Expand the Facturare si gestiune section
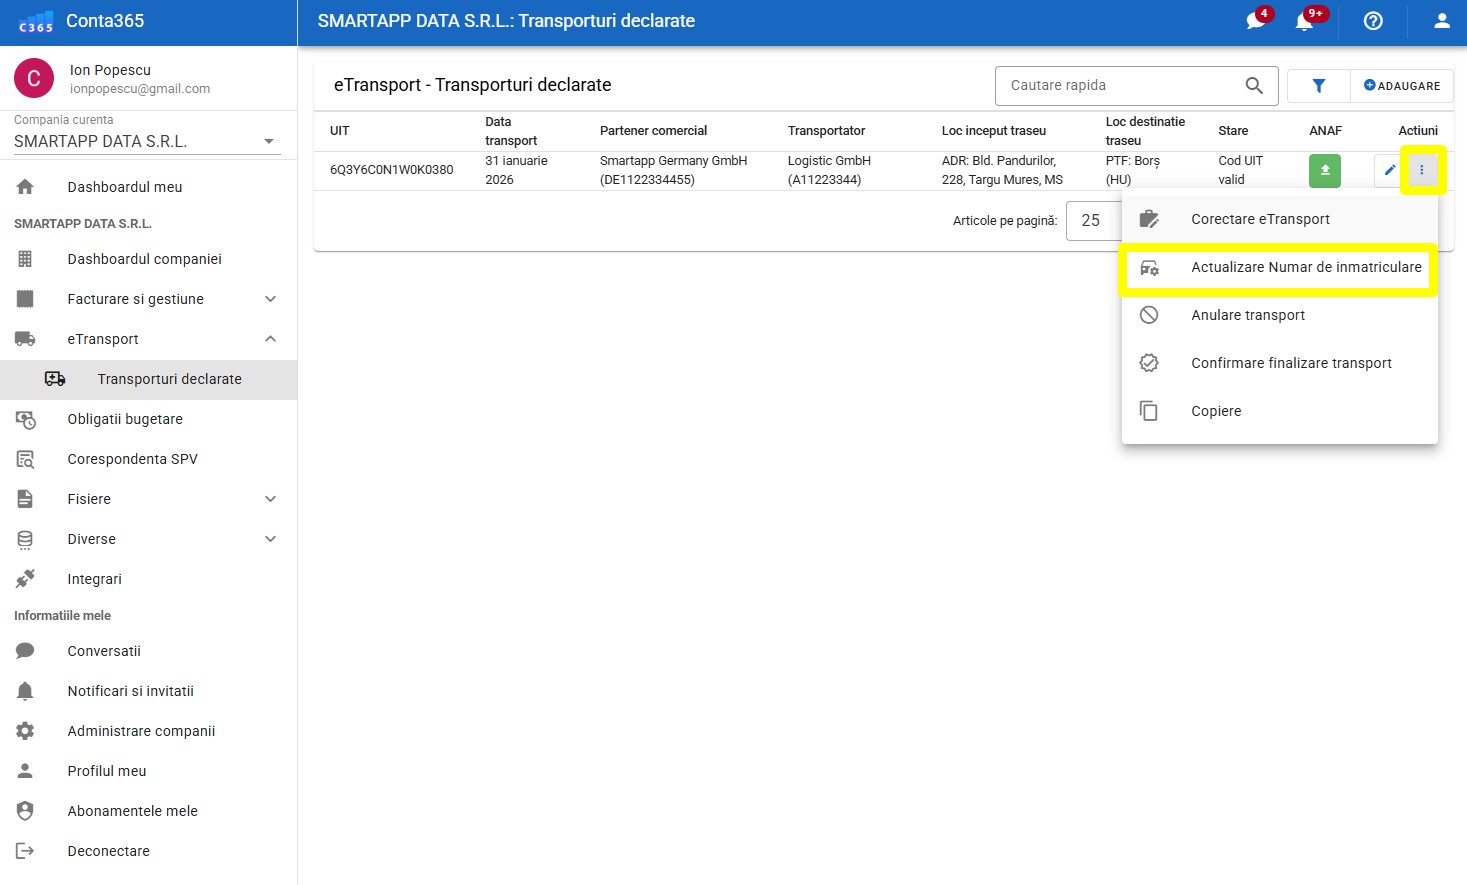 point(270,299)
